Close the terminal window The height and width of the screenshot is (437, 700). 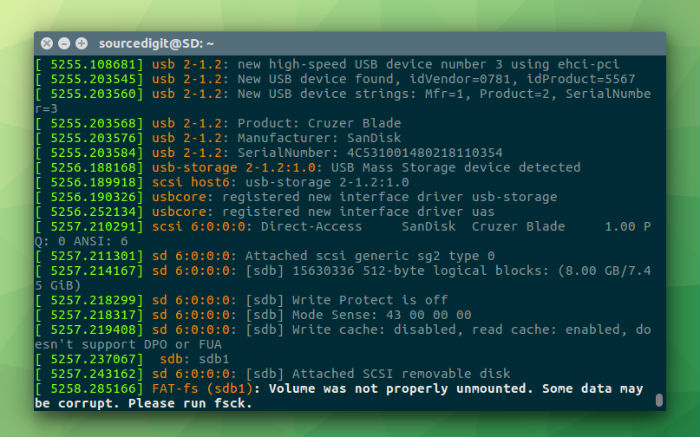coord(47,43)
